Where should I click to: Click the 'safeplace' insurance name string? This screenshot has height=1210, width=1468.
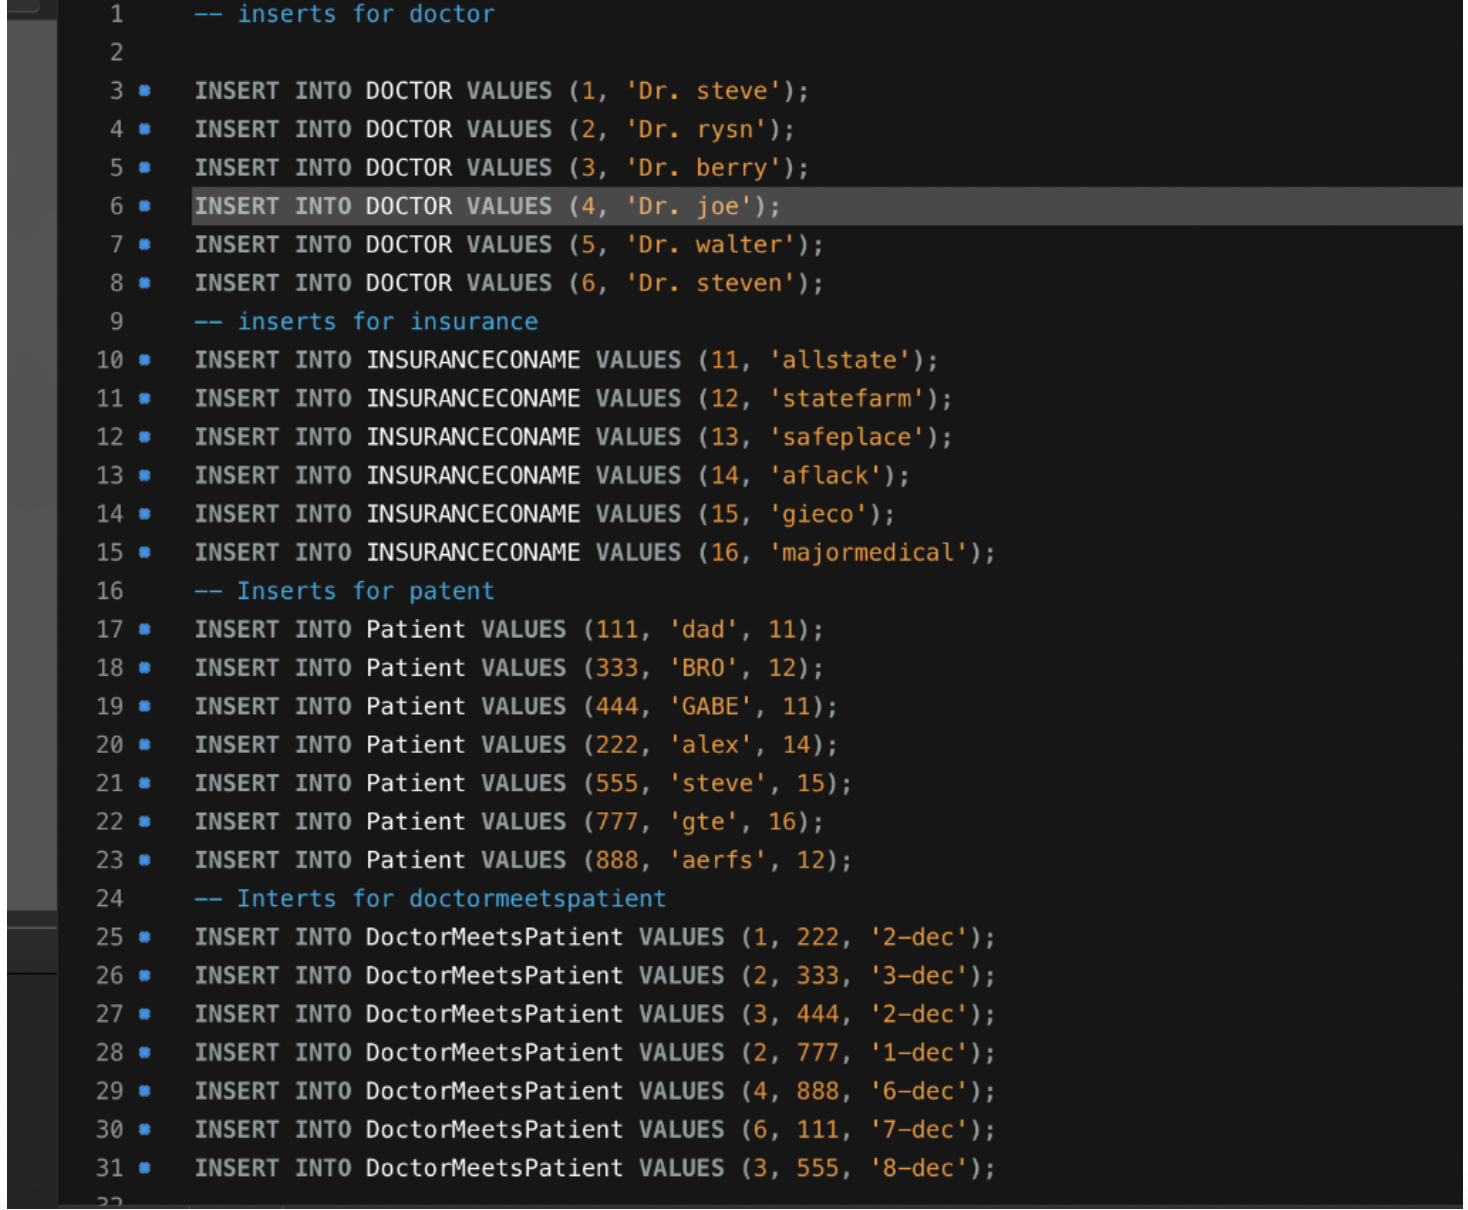(847, 437)
